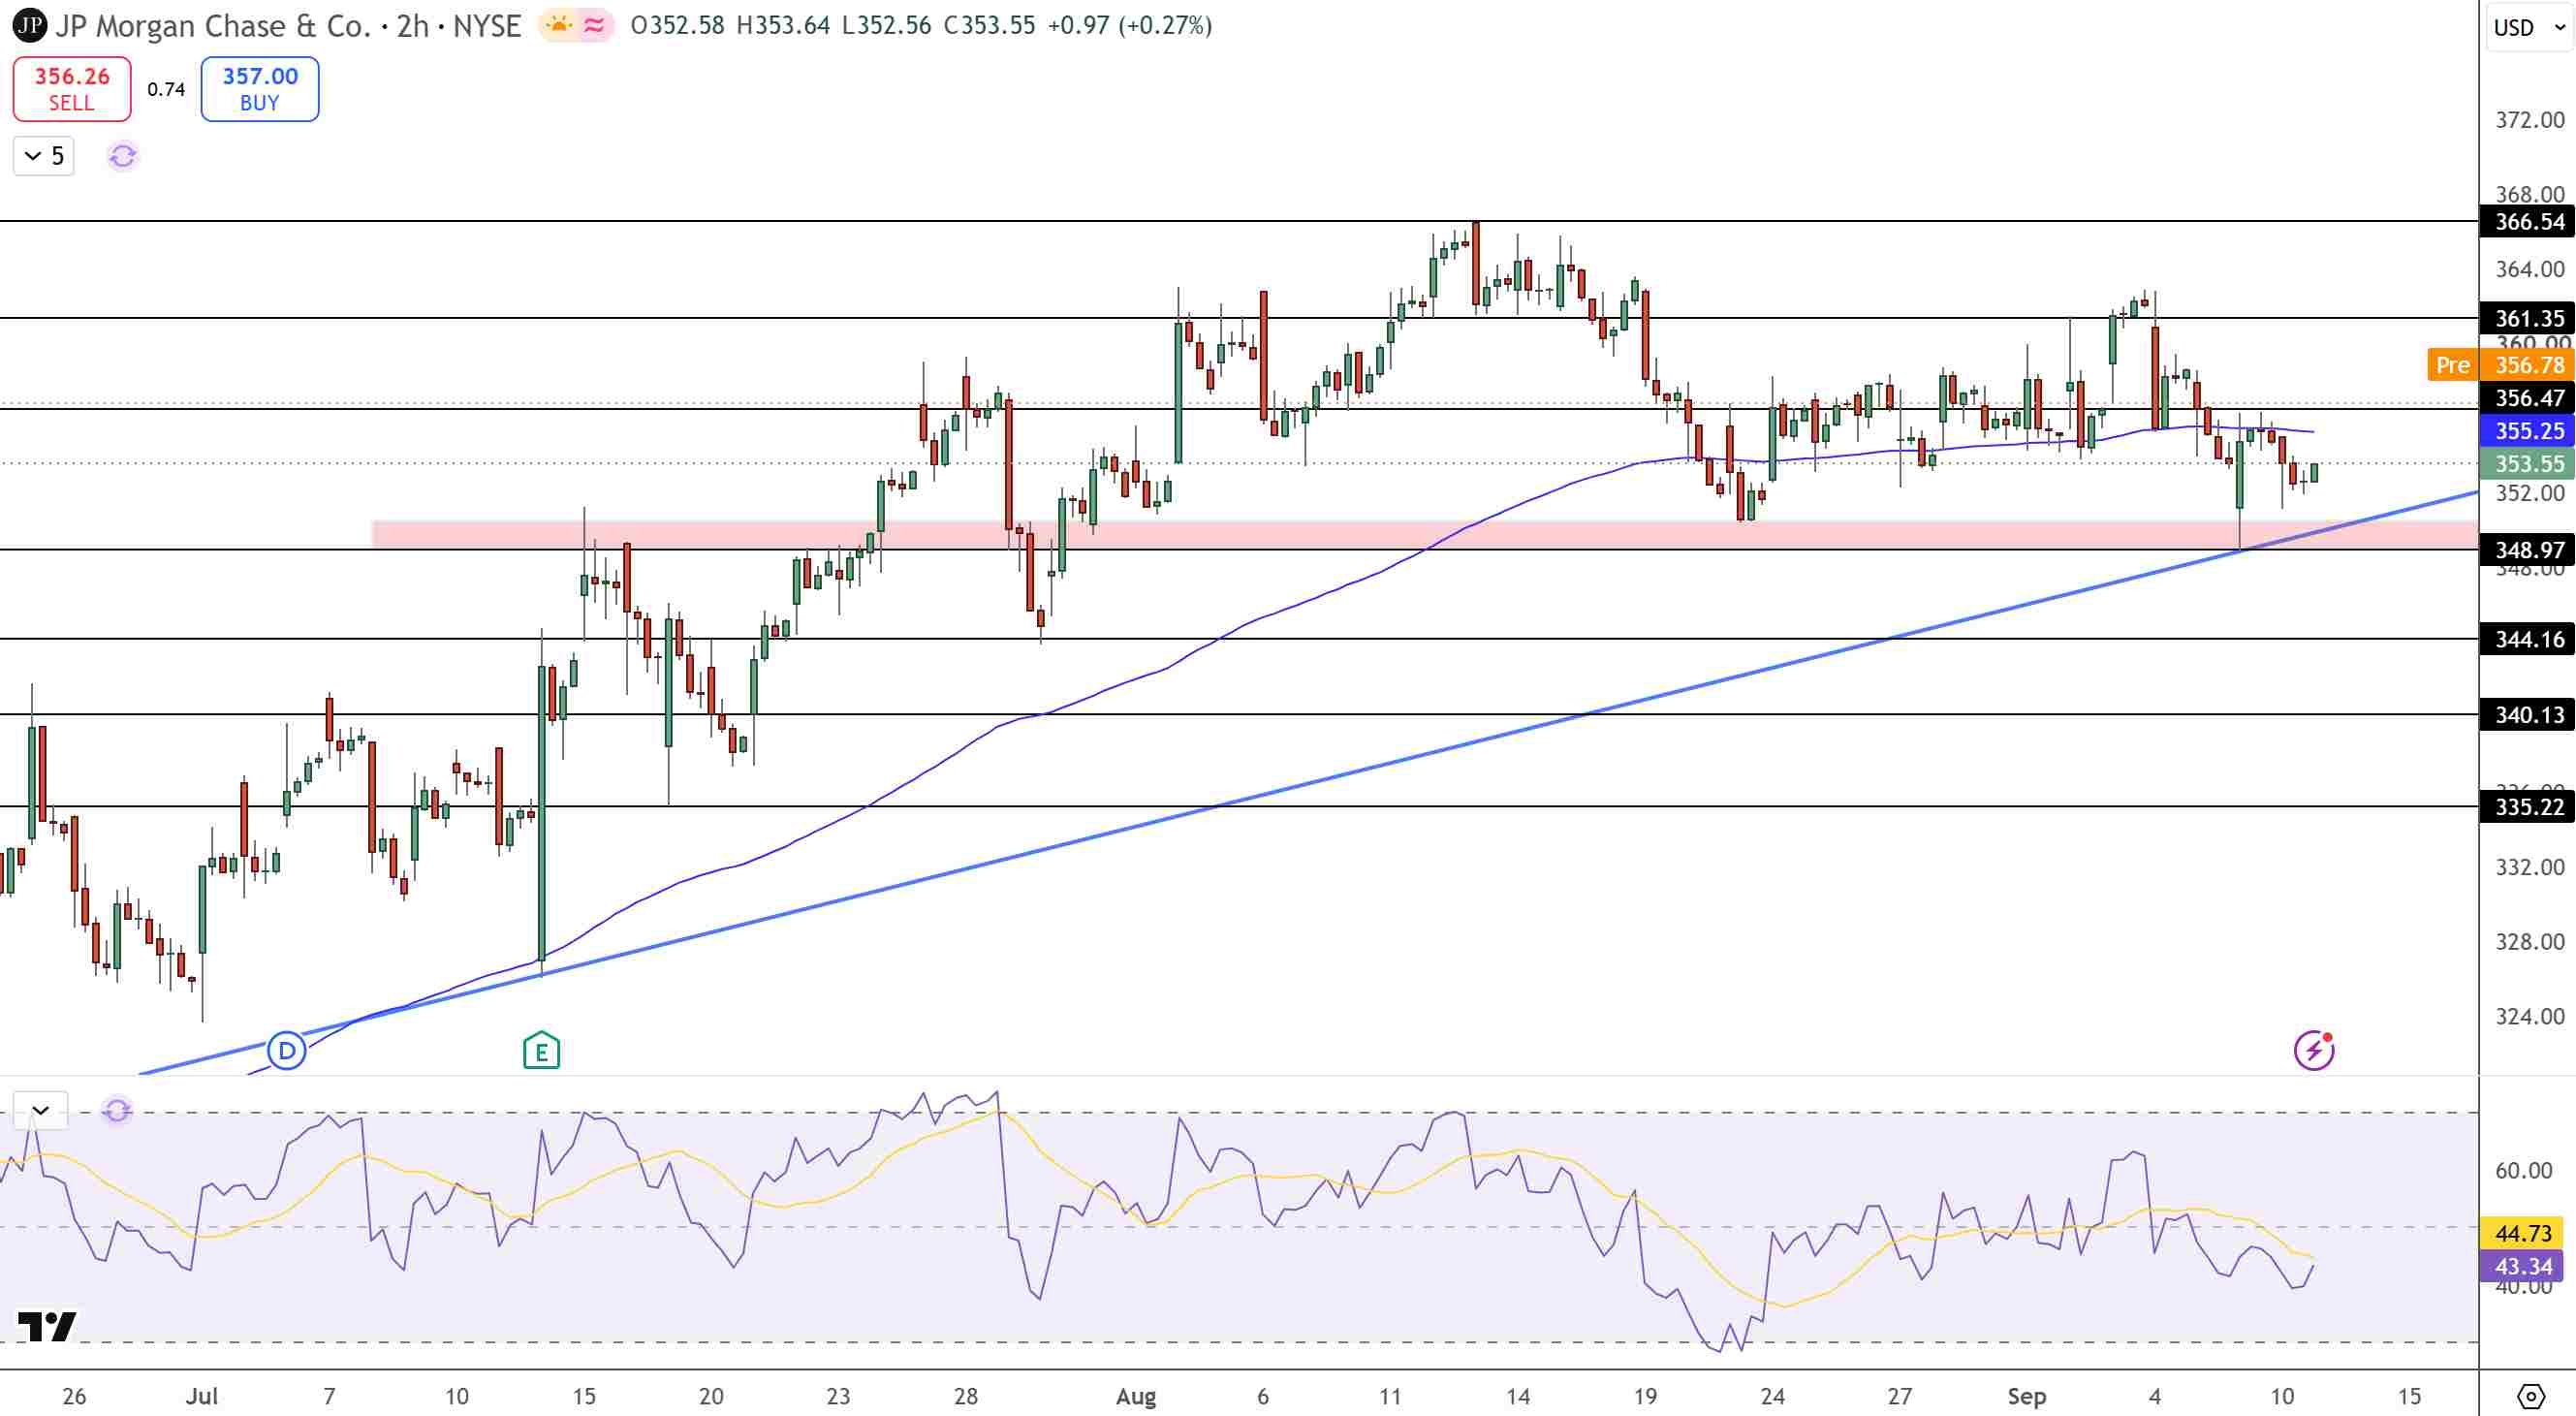2576x1416 pixels.
Task: Collapse the RSI pane legend chevron
Action: coord(41,1110)
